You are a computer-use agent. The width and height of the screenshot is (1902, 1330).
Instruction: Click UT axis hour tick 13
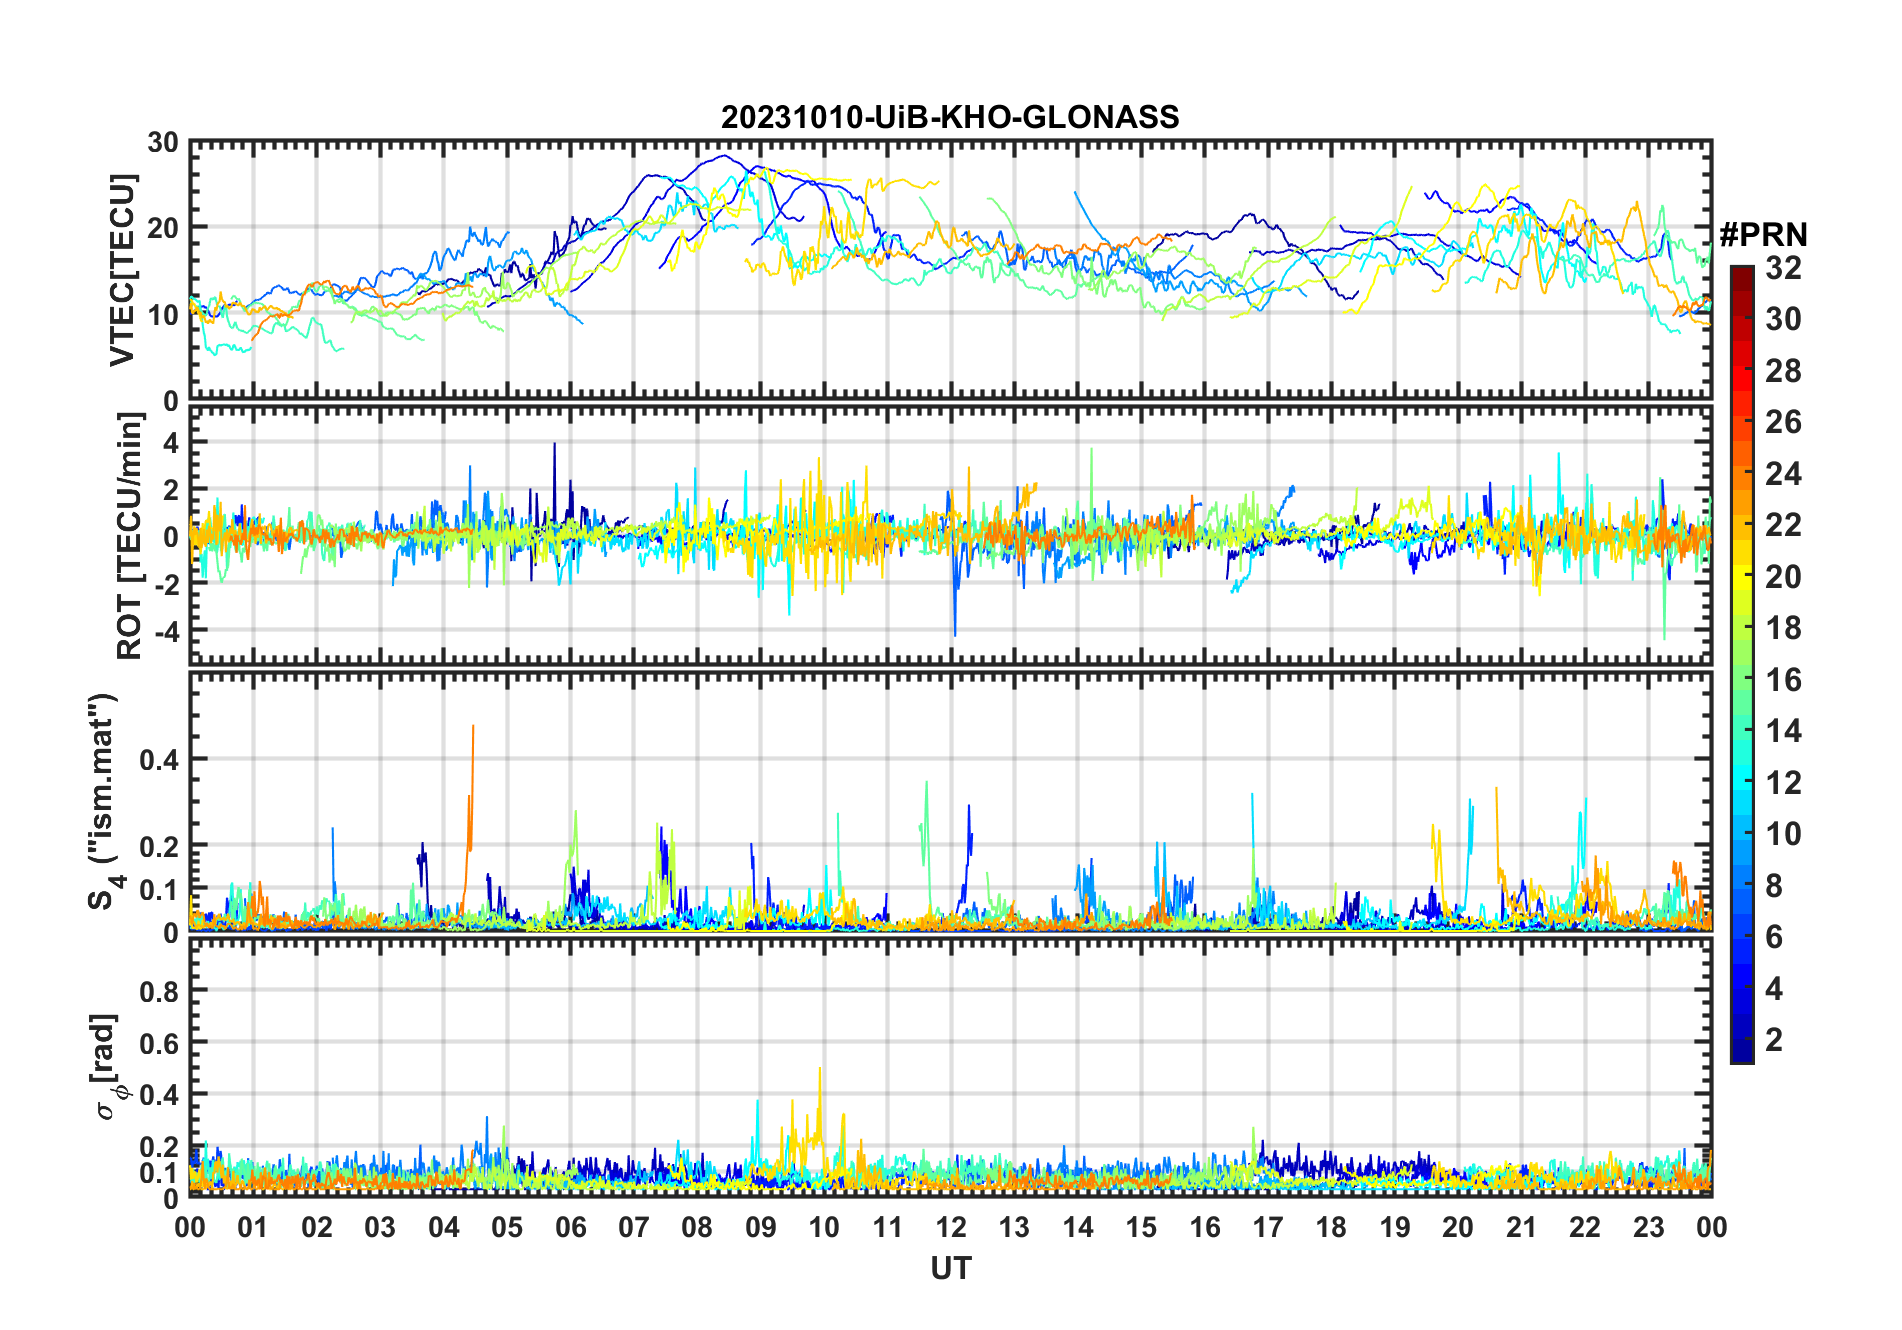click(x=1014, y=1227)
